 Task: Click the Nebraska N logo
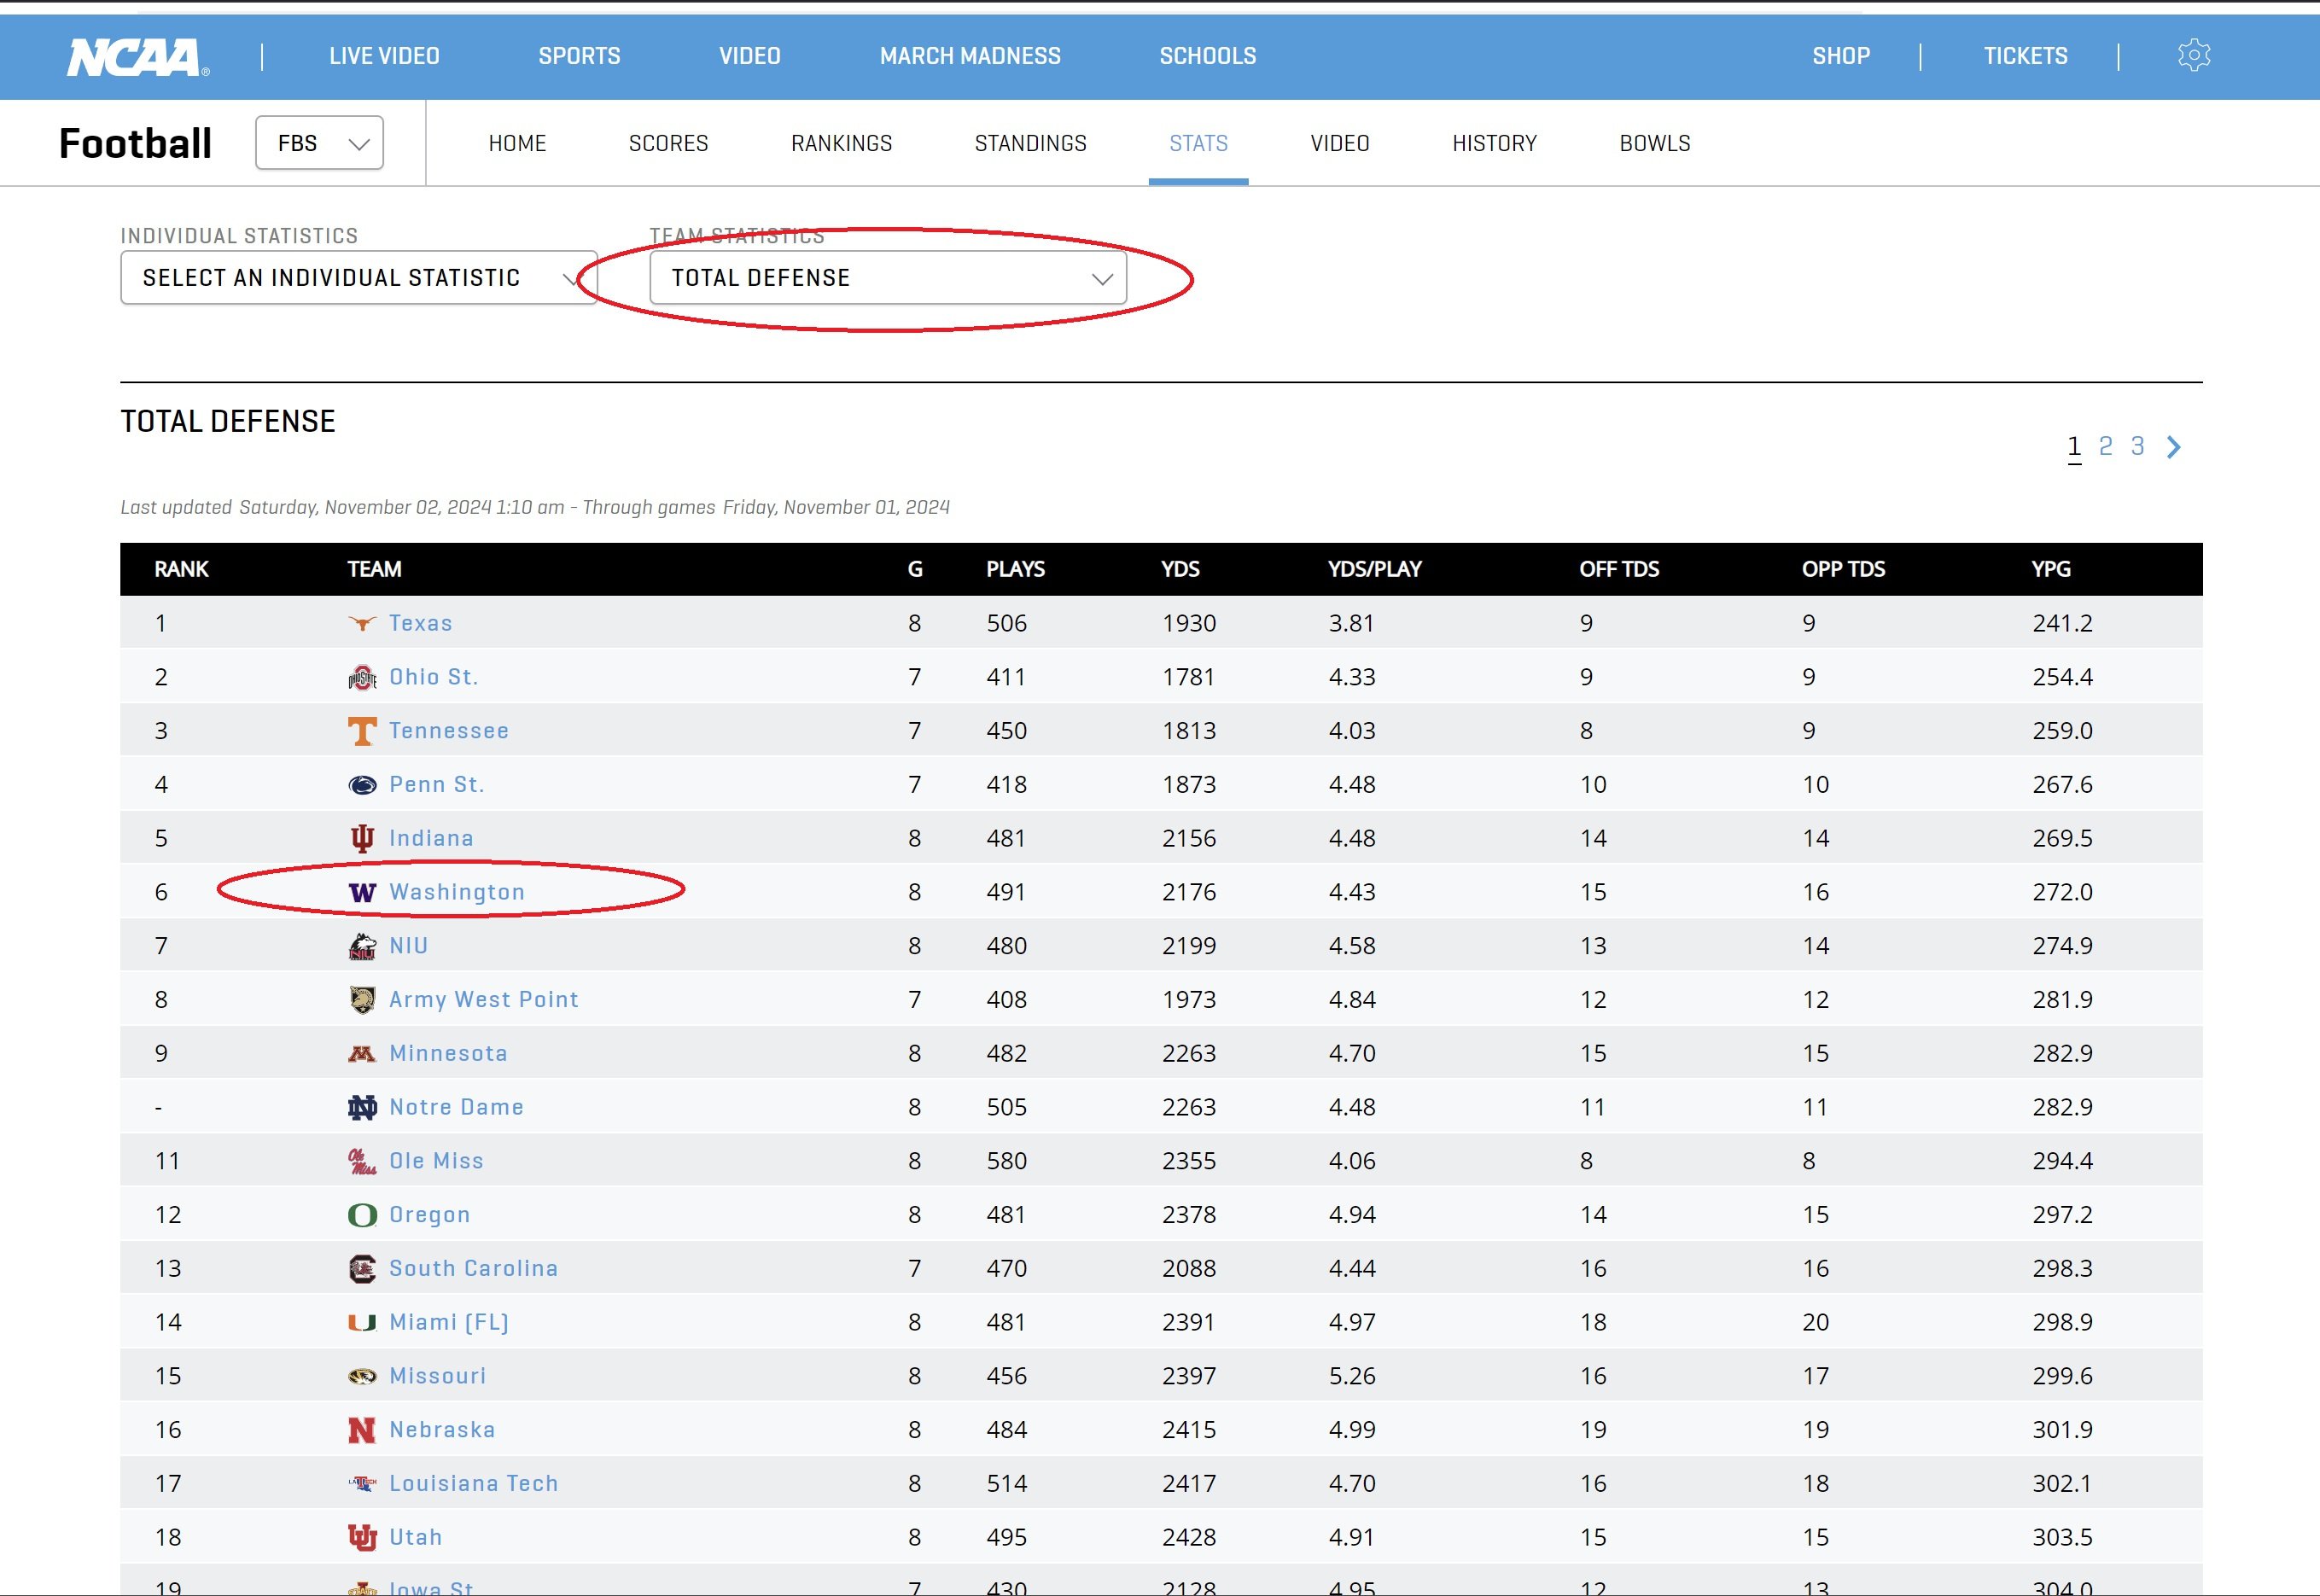(x=362, y=1430)
